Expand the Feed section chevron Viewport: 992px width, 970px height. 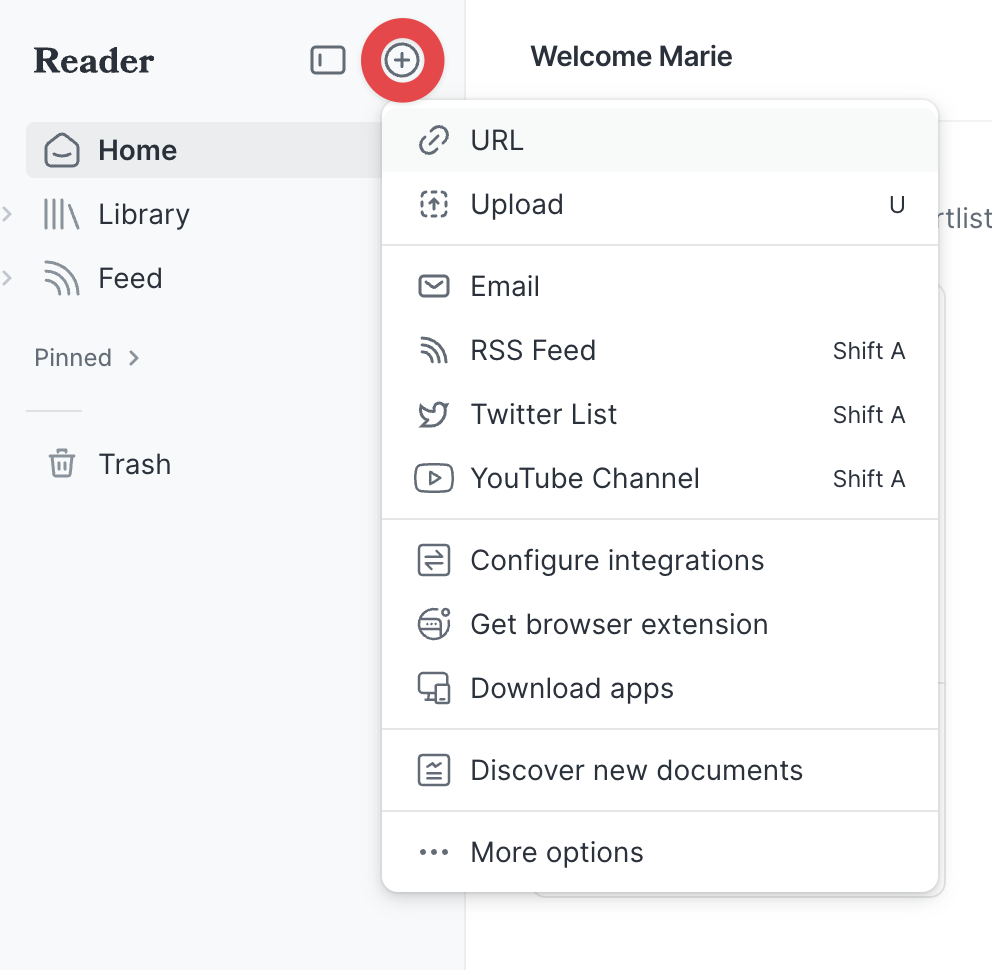[8, 278]
